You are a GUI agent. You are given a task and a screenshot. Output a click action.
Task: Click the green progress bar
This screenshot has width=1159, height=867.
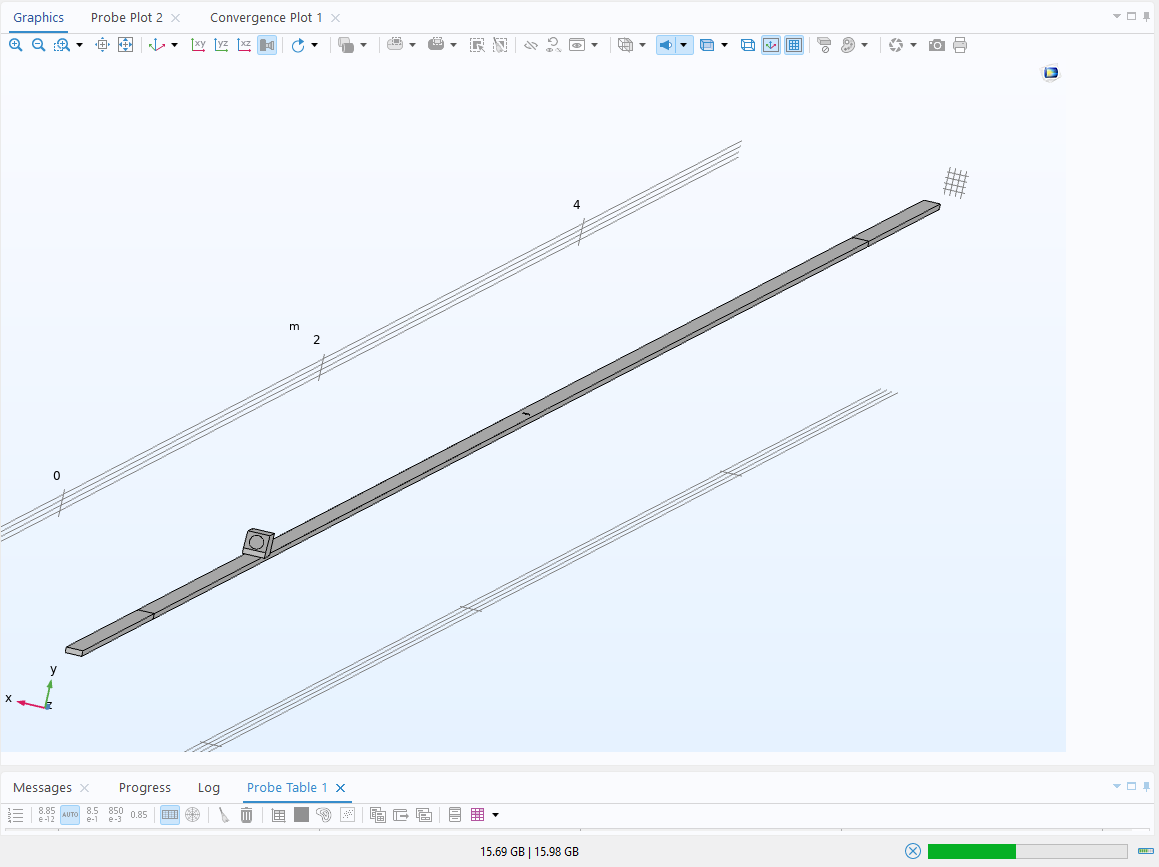[x=971, y=851]
